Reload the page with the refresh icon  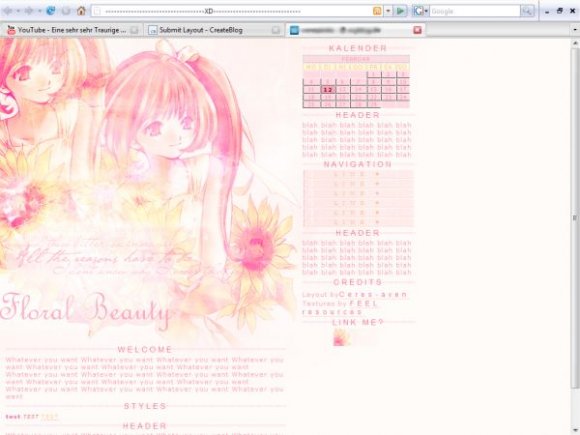51,11
